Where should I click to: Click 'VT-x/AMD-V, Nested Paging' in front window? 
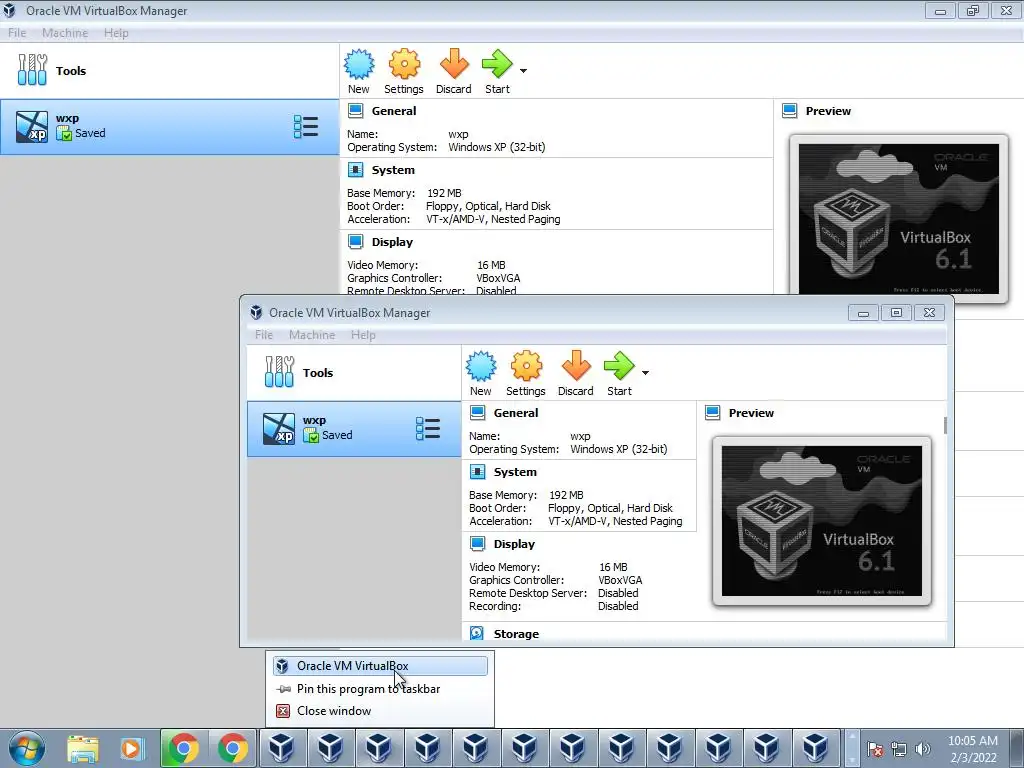point(615,521)
